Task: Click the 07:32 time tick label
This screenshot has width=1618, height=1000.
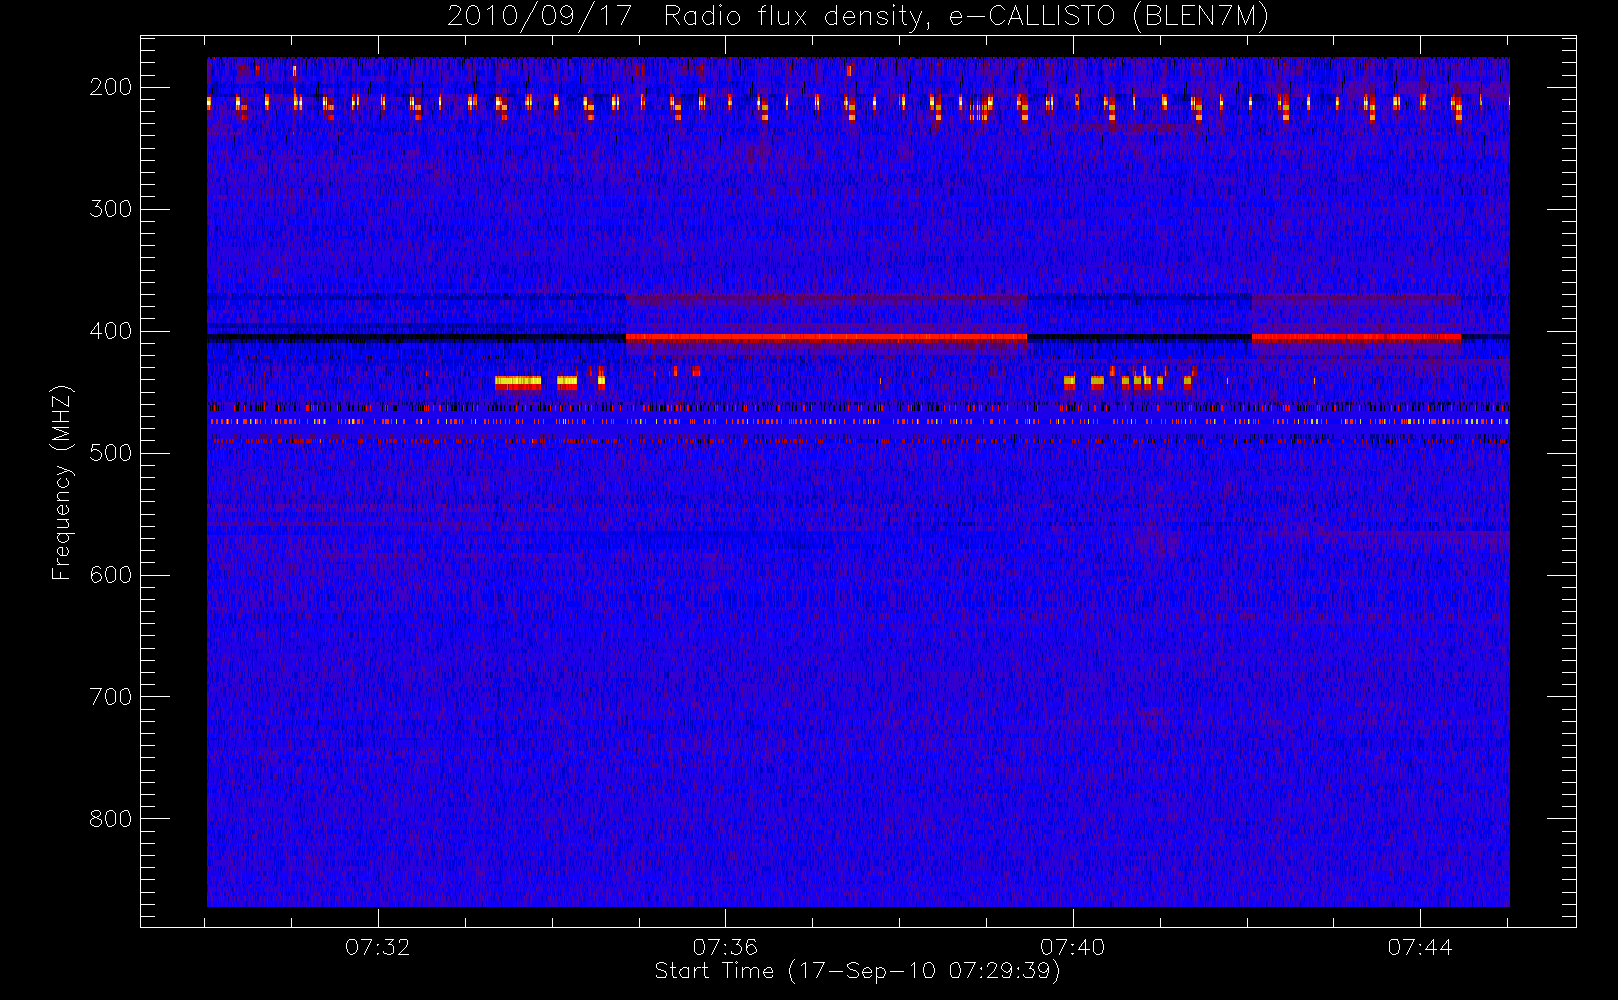Action: tap(378, 947)
